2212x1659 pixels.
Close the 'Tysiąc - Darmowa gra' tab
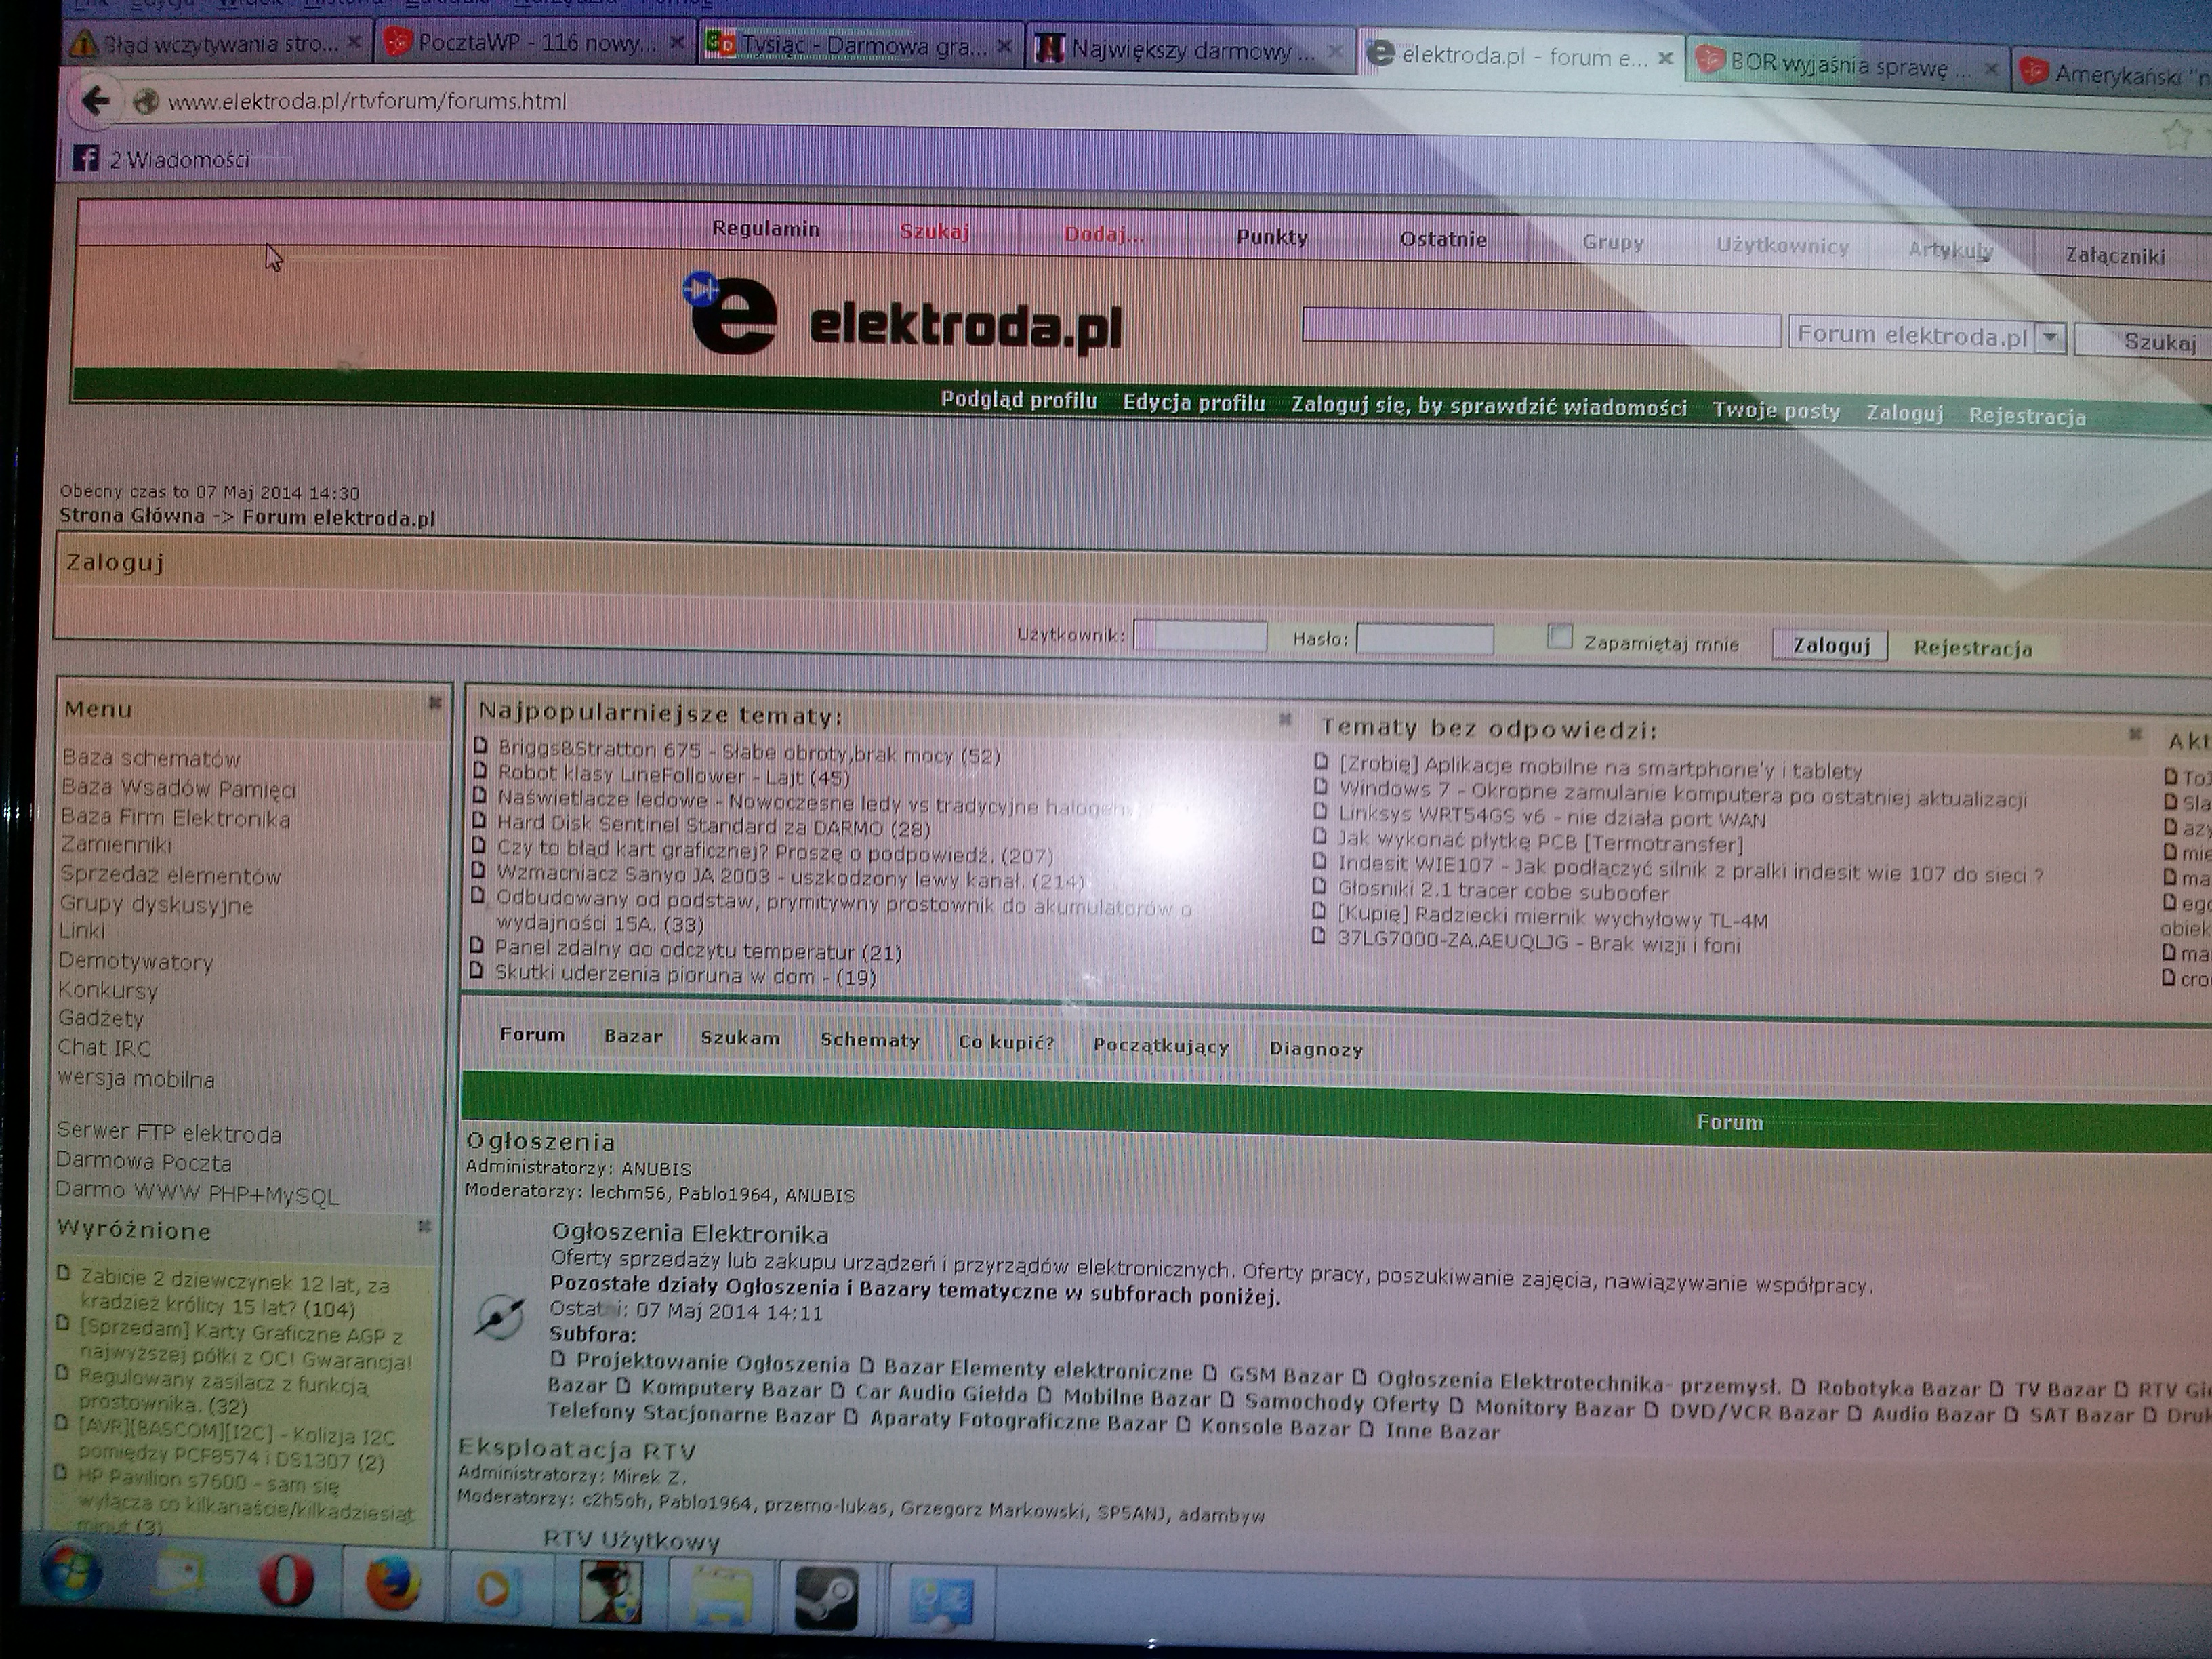1005,46
